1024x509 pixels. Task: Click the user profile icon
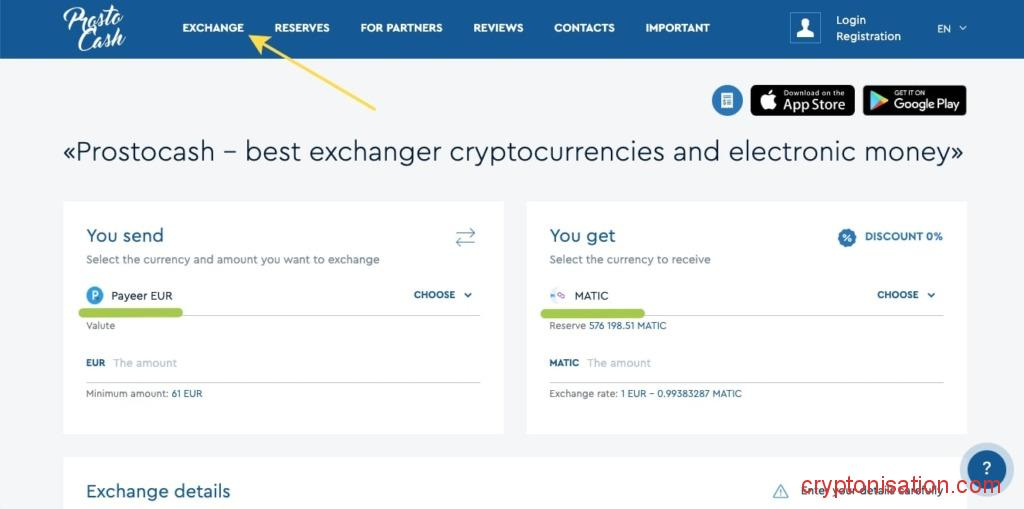805,28
